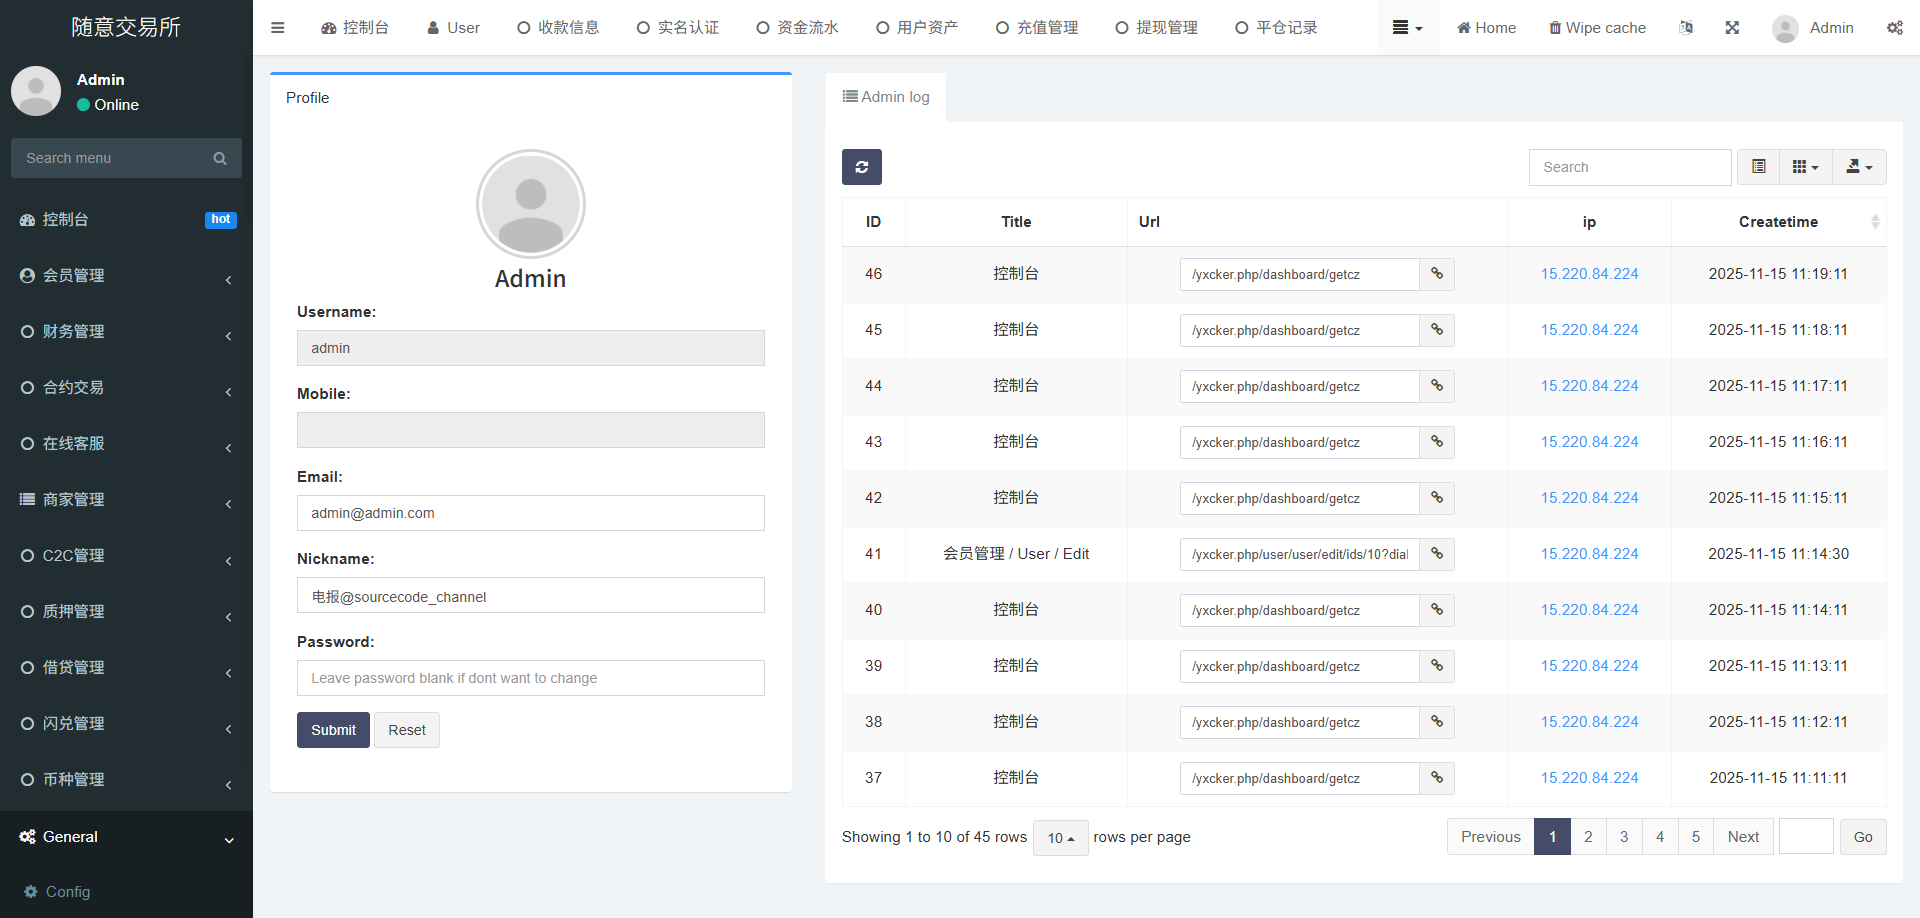
Task: Click link icon in log row 46
Action: (x=1437, y=274)
